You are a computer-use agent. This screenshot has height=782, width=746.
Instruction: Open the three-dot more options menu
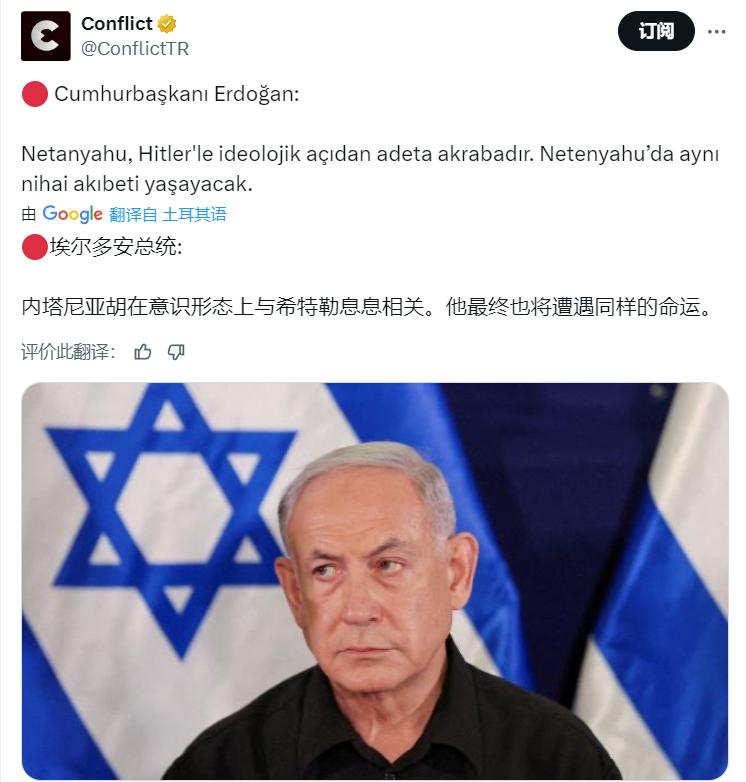(716, 31)
